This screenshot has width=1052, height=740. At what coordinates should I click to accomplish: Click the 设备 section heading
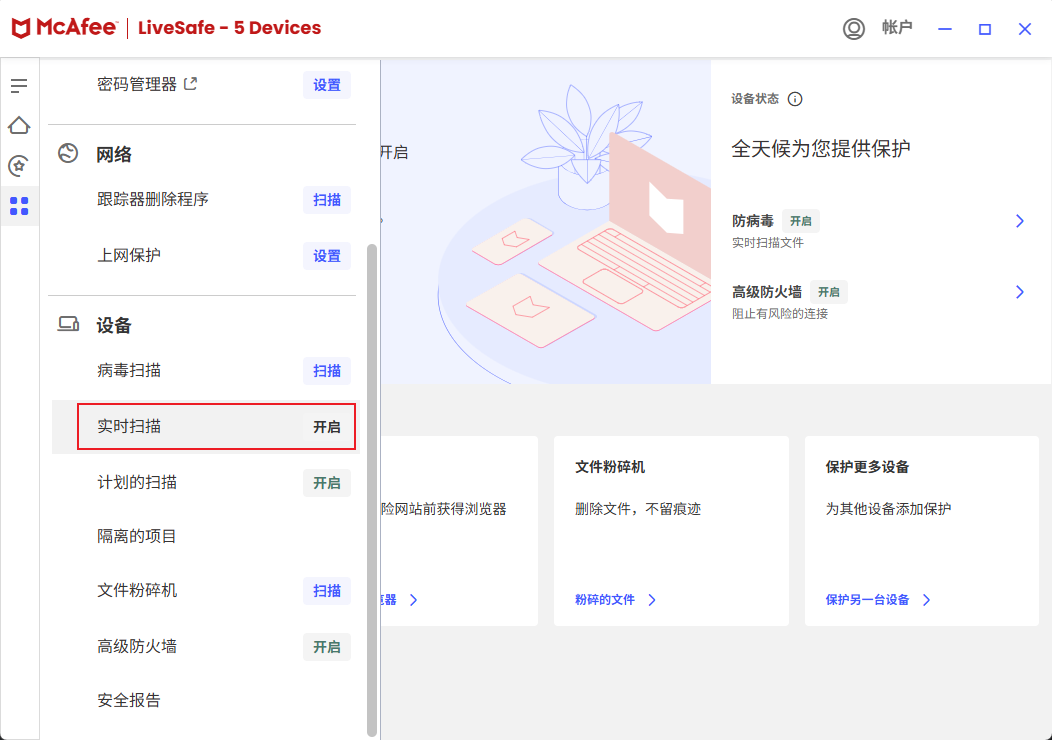pos(114,325)
